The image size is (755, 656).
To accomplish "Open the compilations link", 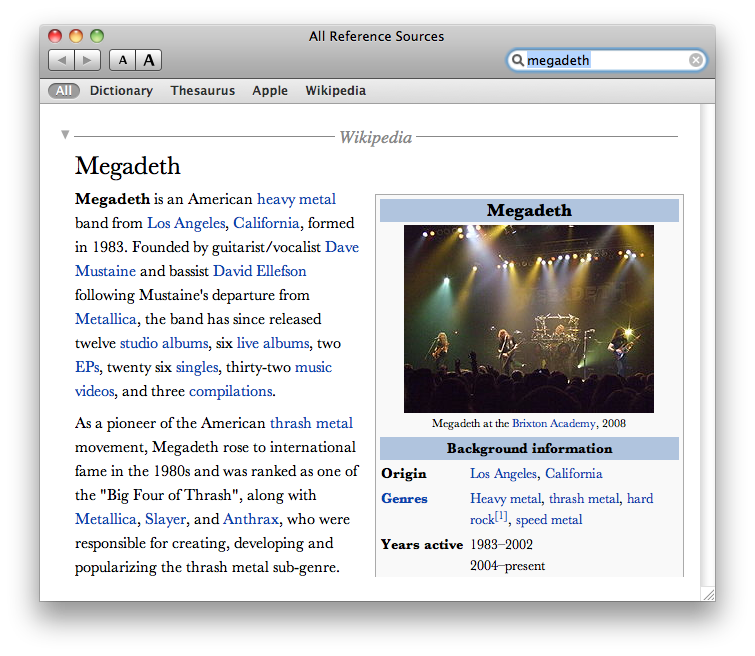I will 231,391.
